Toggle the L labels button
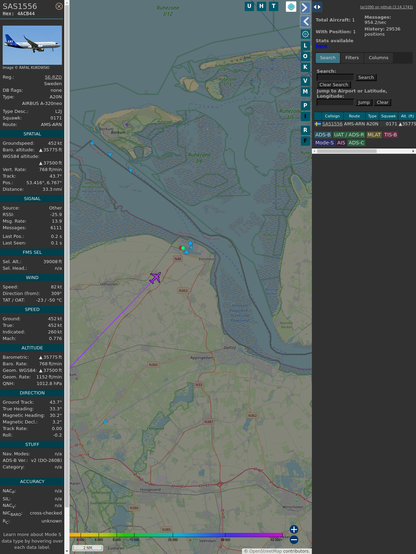 (305, 46)
